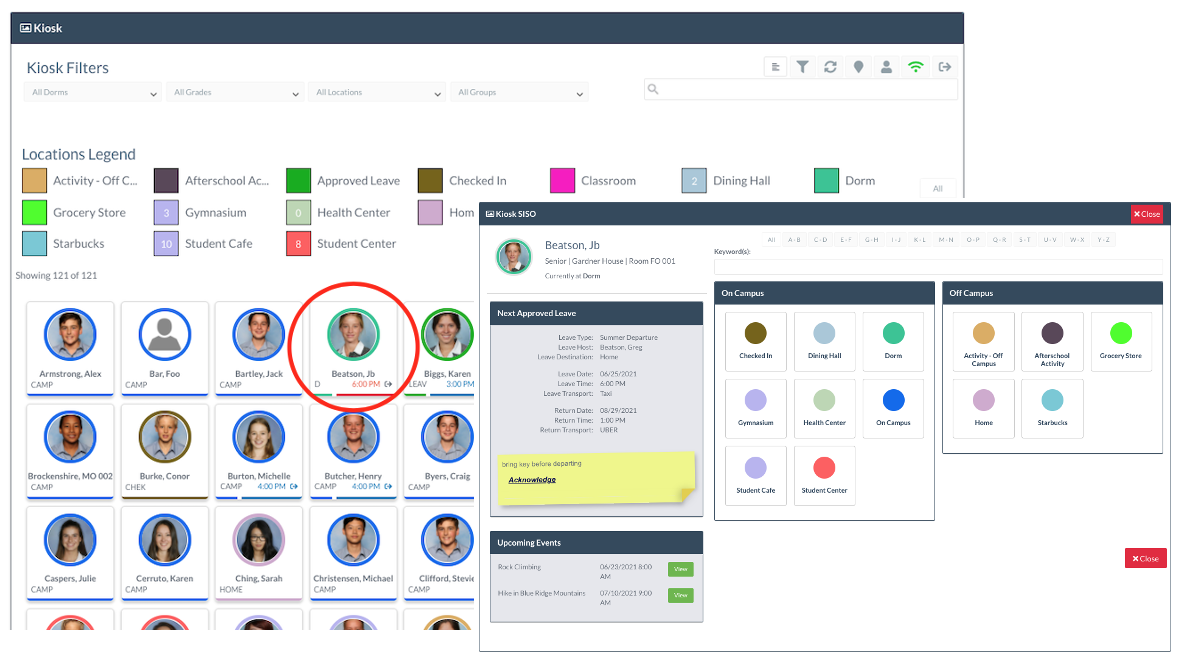This screenshot has width=1194, height=667.
Task: Click Classroom magenta legend swatch
Action: point(563,180)
